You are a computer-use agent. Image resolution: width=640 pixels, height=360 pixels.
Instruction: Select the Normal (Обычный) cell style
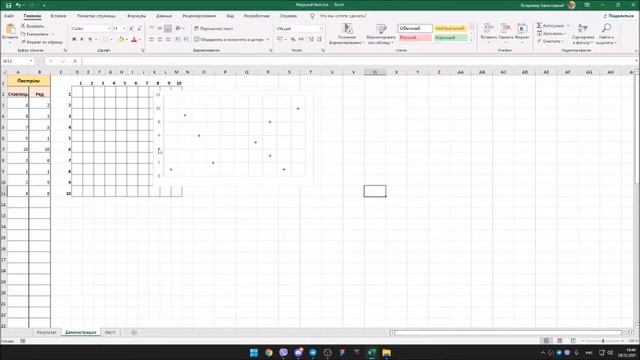coord(415,28)
